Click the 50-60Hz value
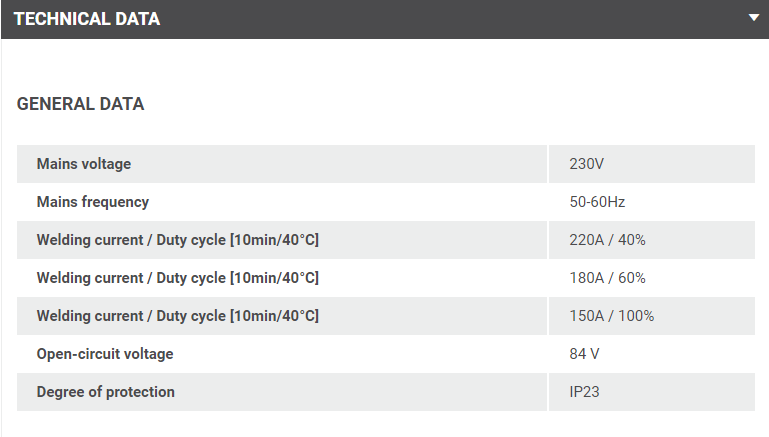This screenshot has width=769, height=437. (597, 202)
